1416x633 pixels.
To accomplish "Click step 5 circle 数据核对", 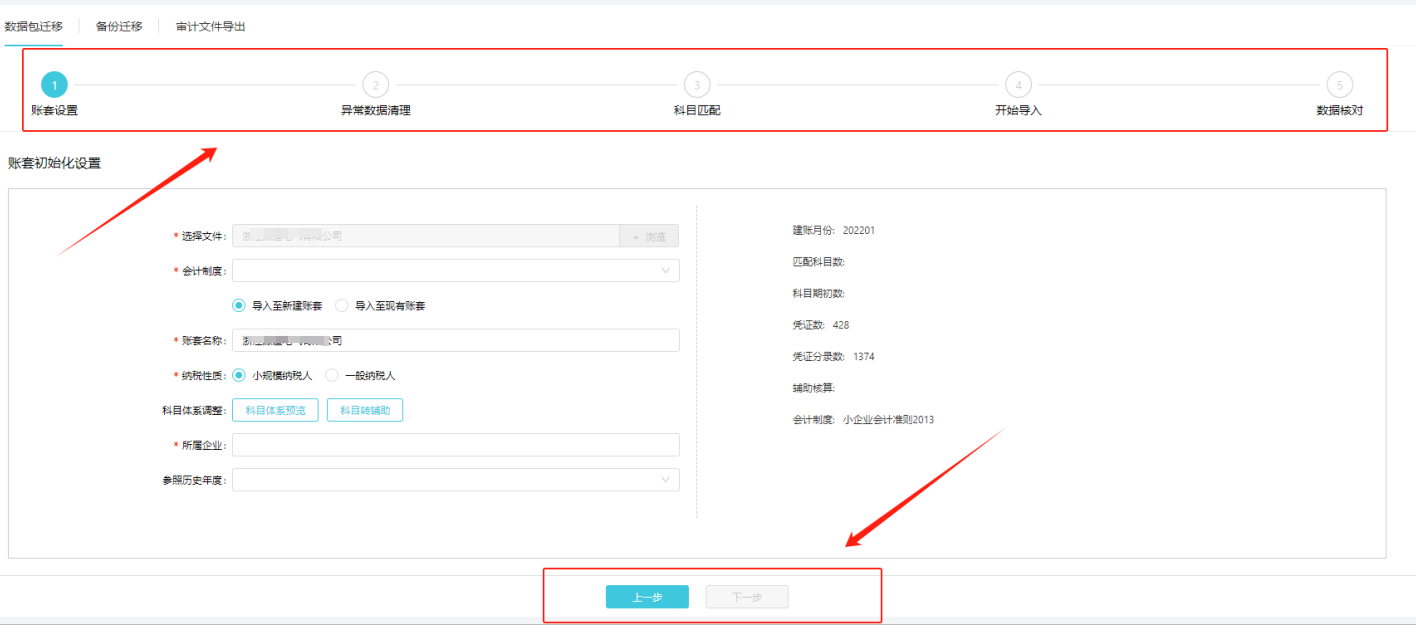I will [x=1339, y=85].
